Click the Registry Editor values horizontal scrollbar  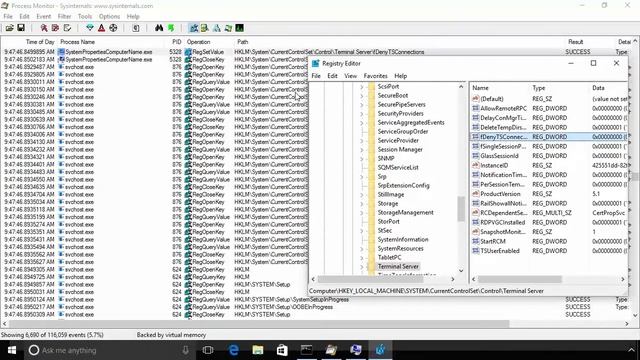pos(519,279)
